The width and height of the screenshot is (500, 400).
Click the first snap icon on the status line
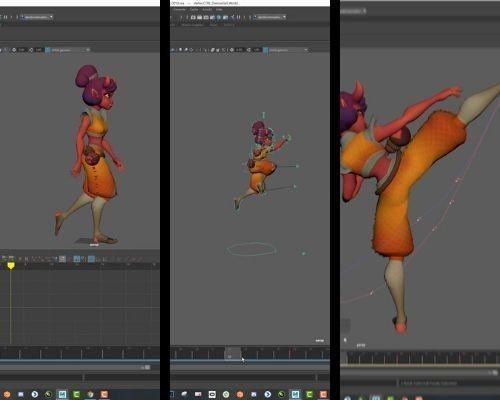click(193, 17)
